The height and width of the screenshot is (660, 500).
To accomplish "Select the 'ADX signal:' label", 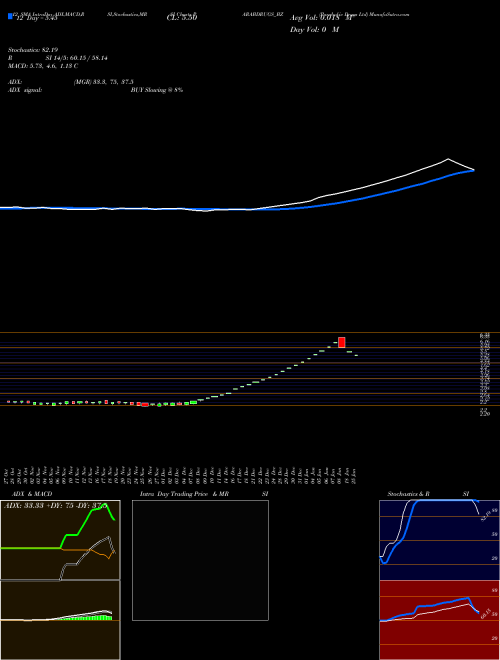I will pos(25,90).
